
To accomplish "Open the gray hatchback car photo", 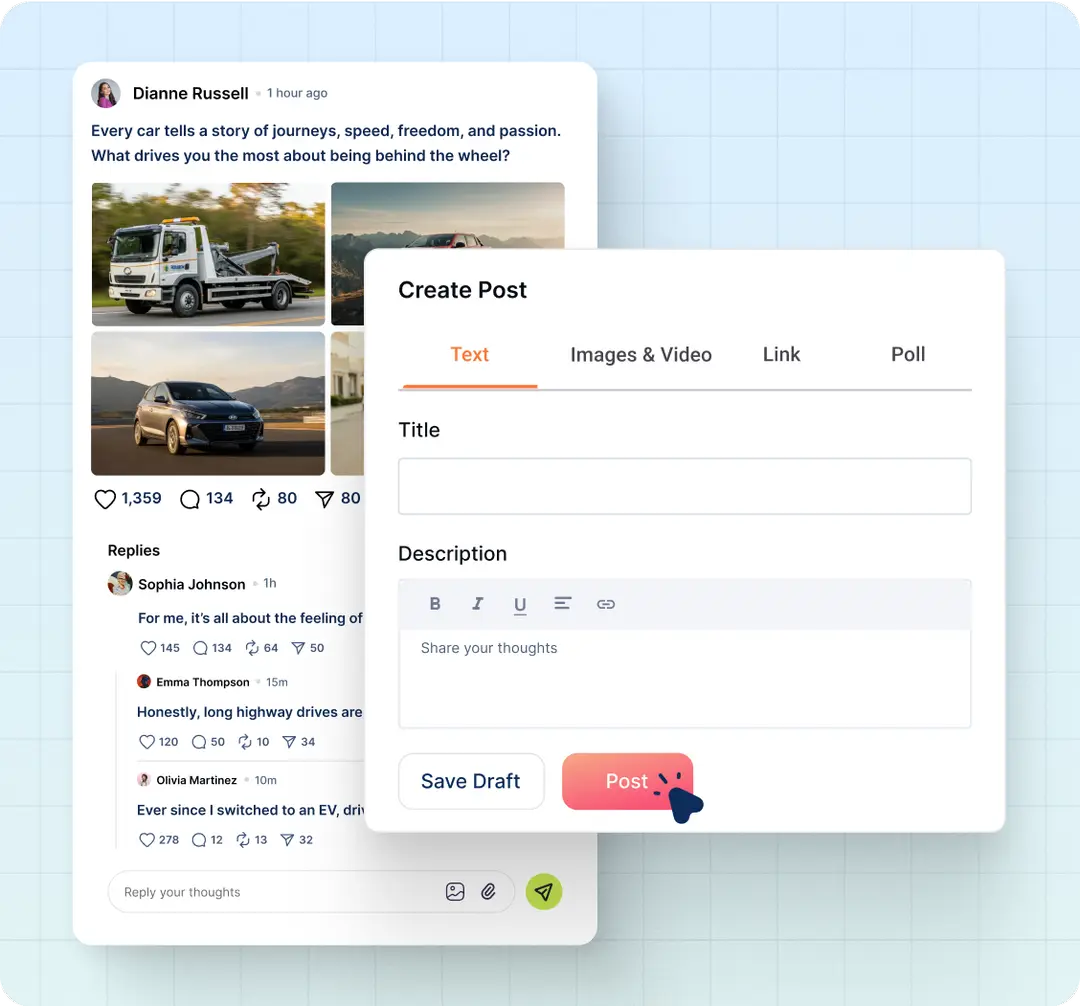I will (208, 404).
